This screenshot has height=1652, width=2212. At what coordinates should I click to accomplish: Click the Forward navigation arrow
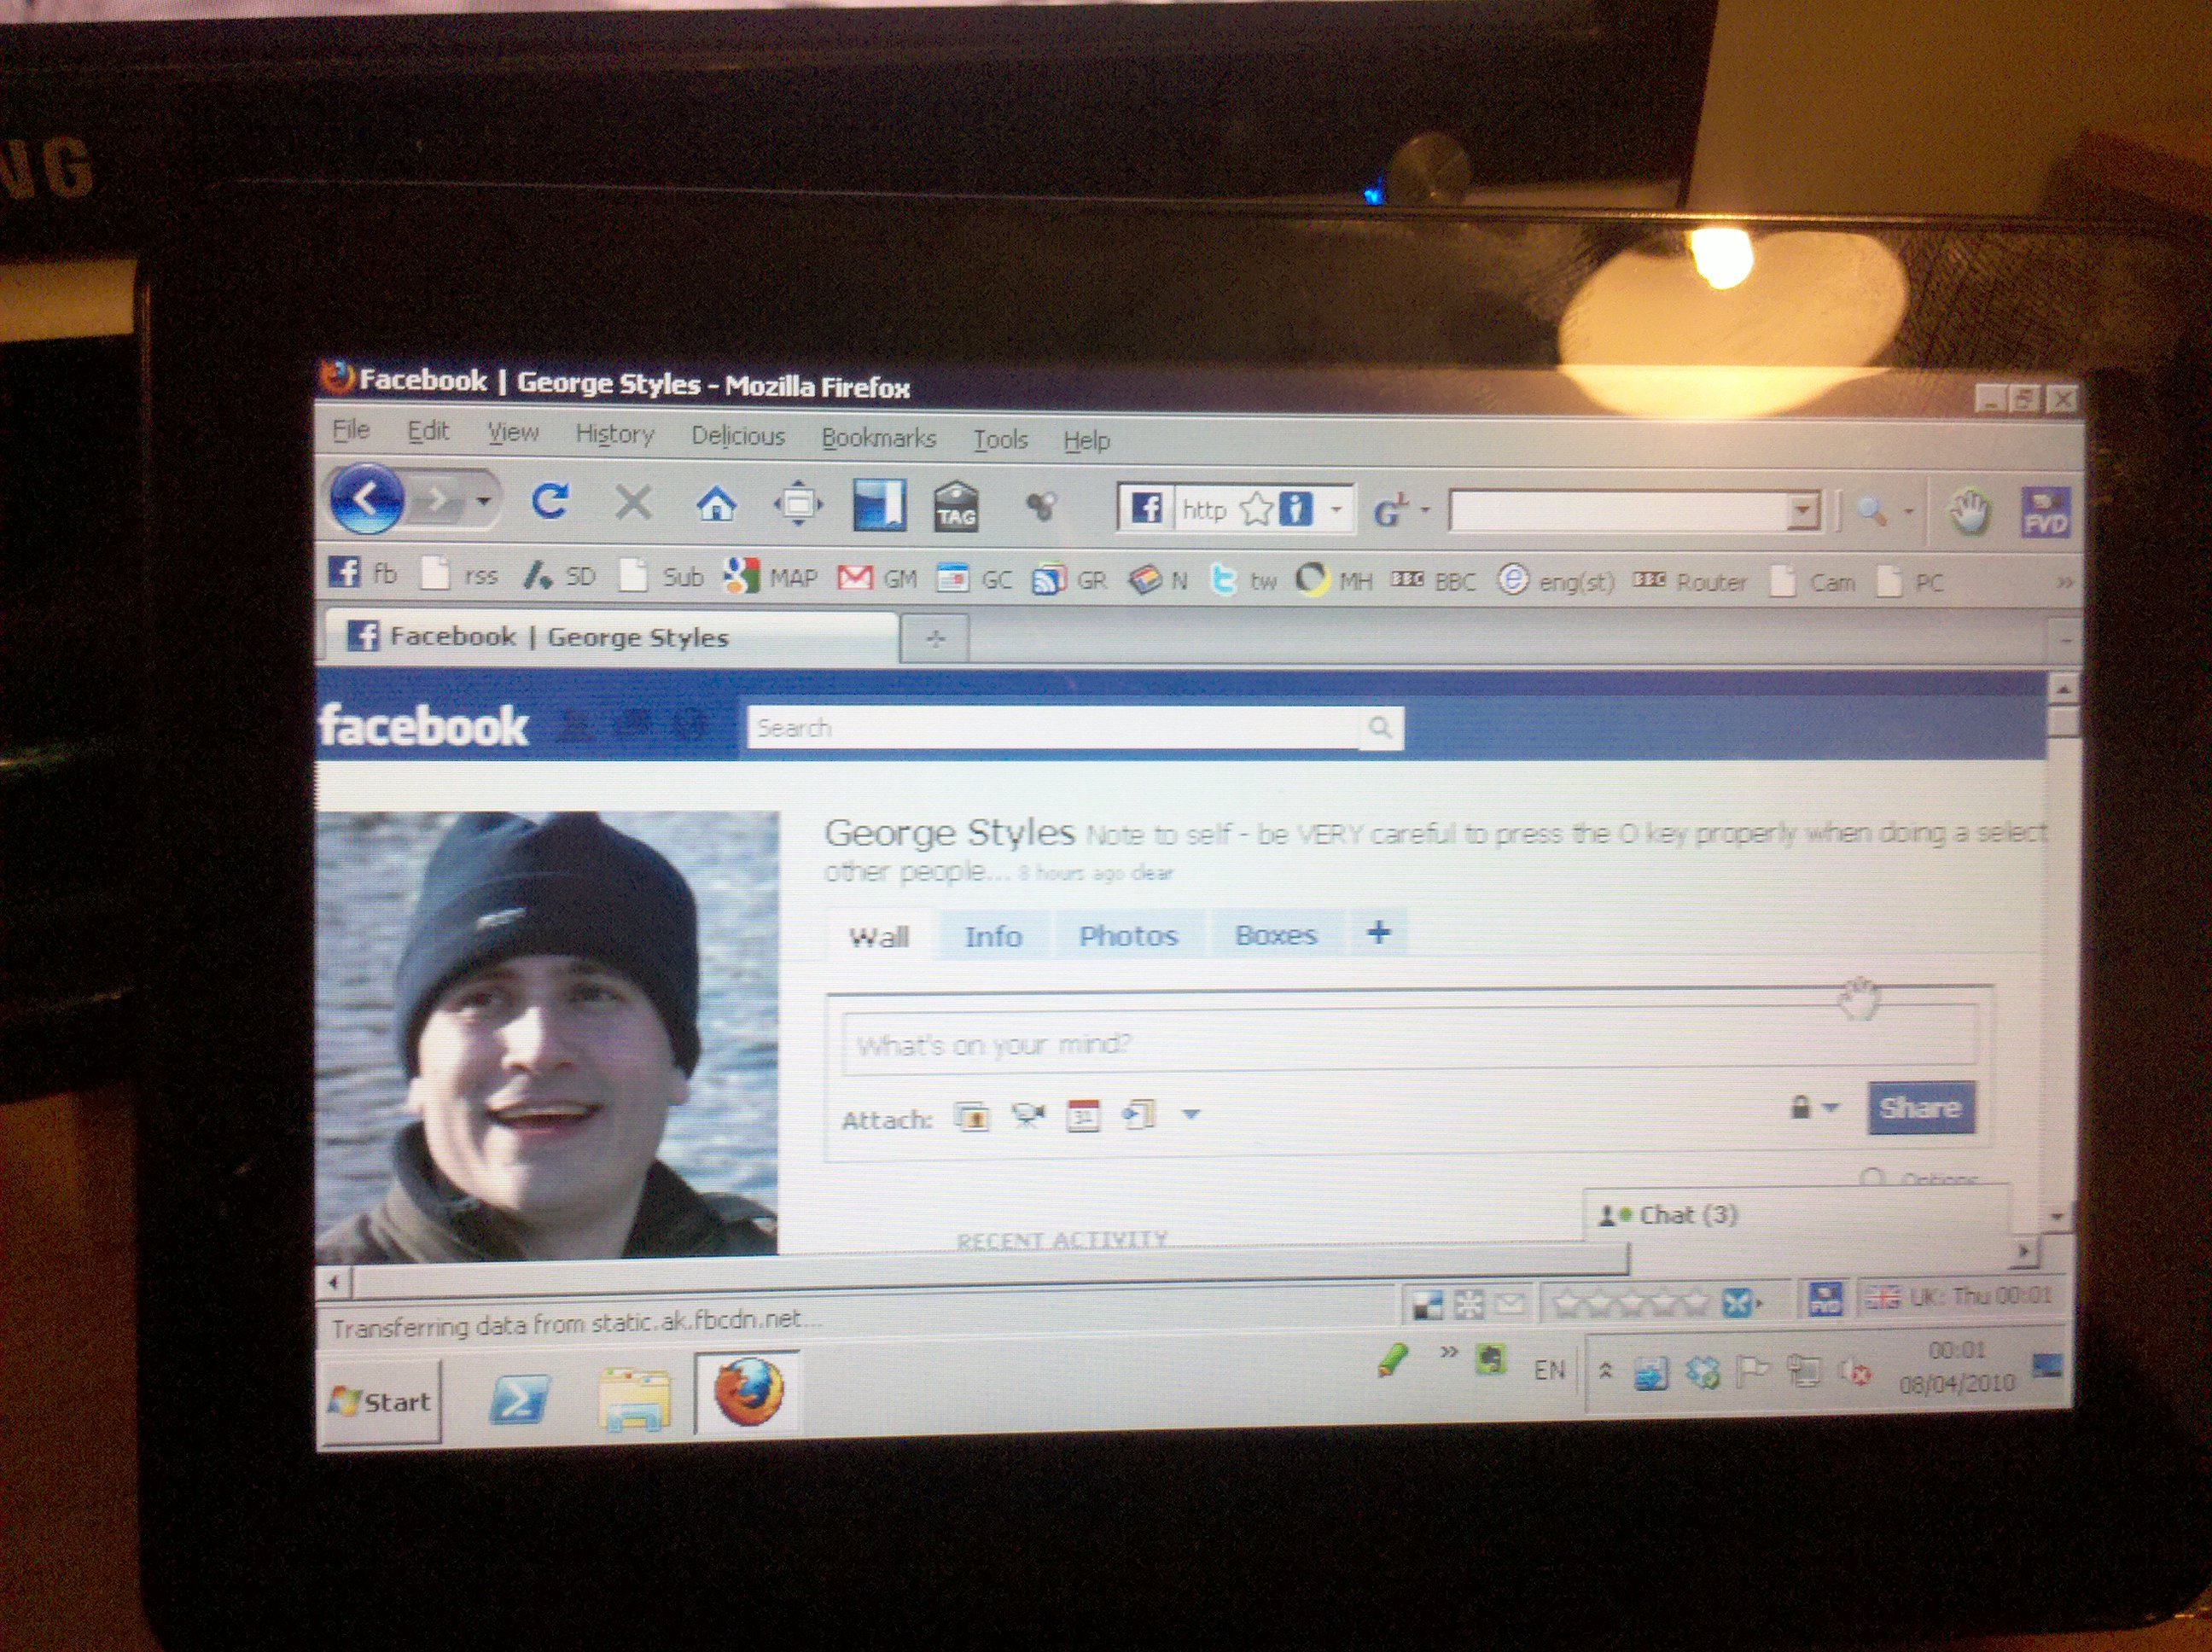[438, 498]
